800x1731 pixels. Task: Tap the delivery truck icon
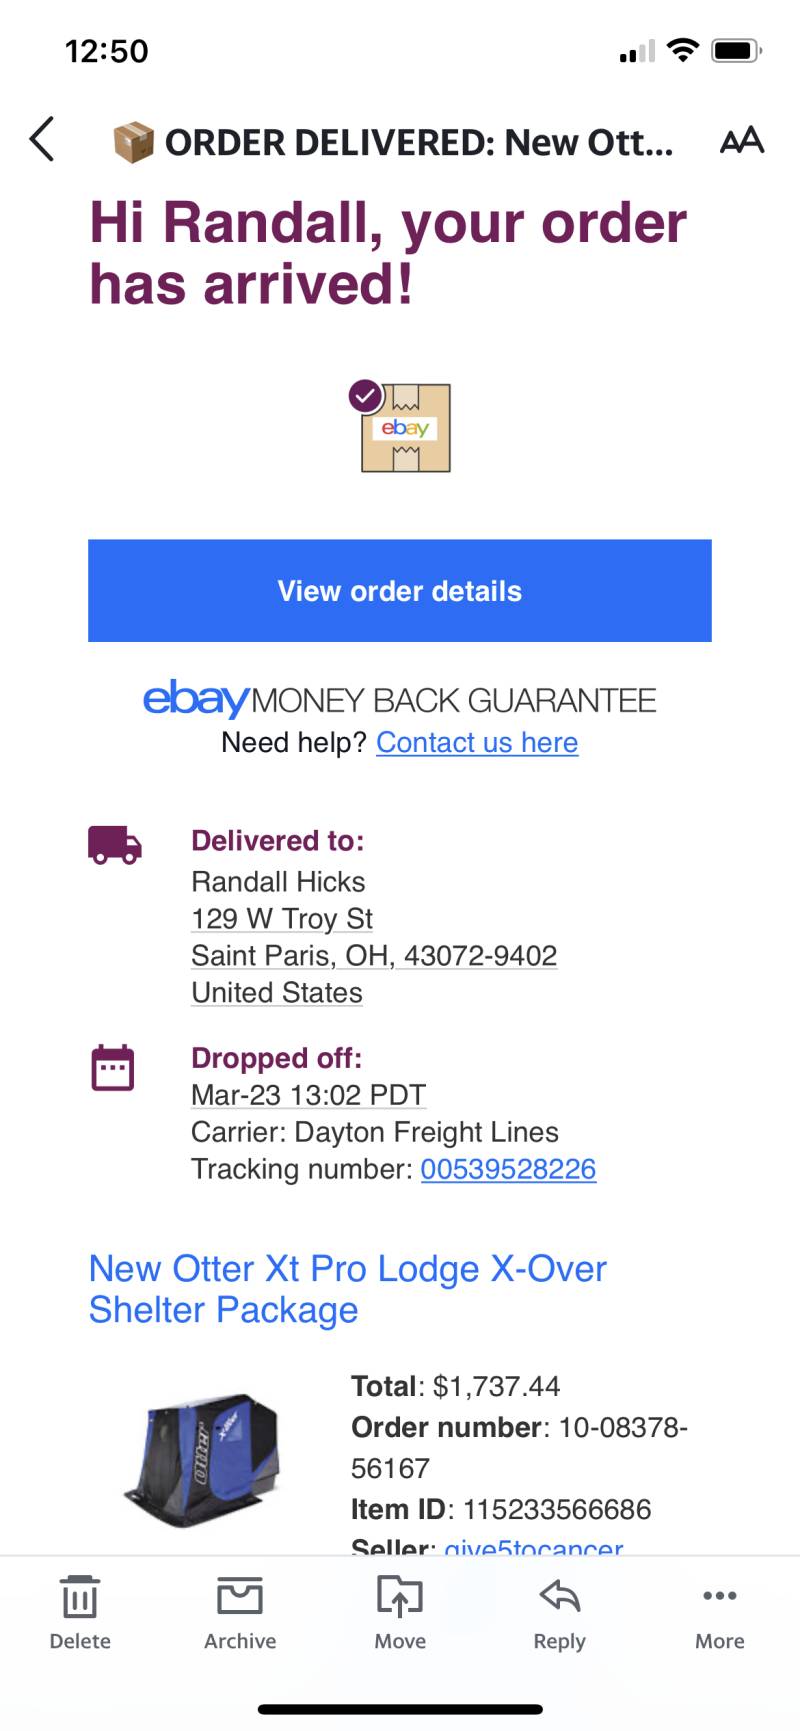pyautogui.click(x=115, y=845)
